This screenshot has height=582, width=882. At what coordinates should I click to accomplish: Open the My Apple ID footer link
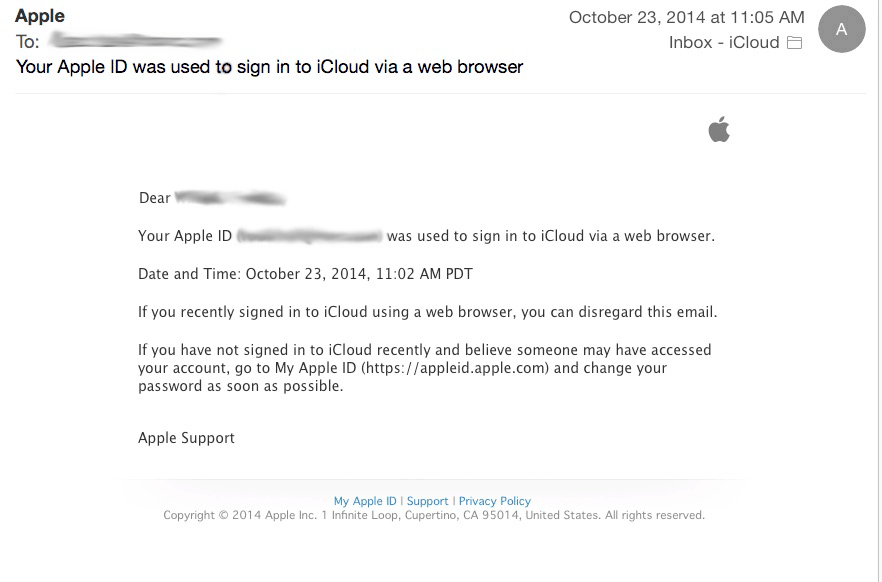click(x=365, y=501)
